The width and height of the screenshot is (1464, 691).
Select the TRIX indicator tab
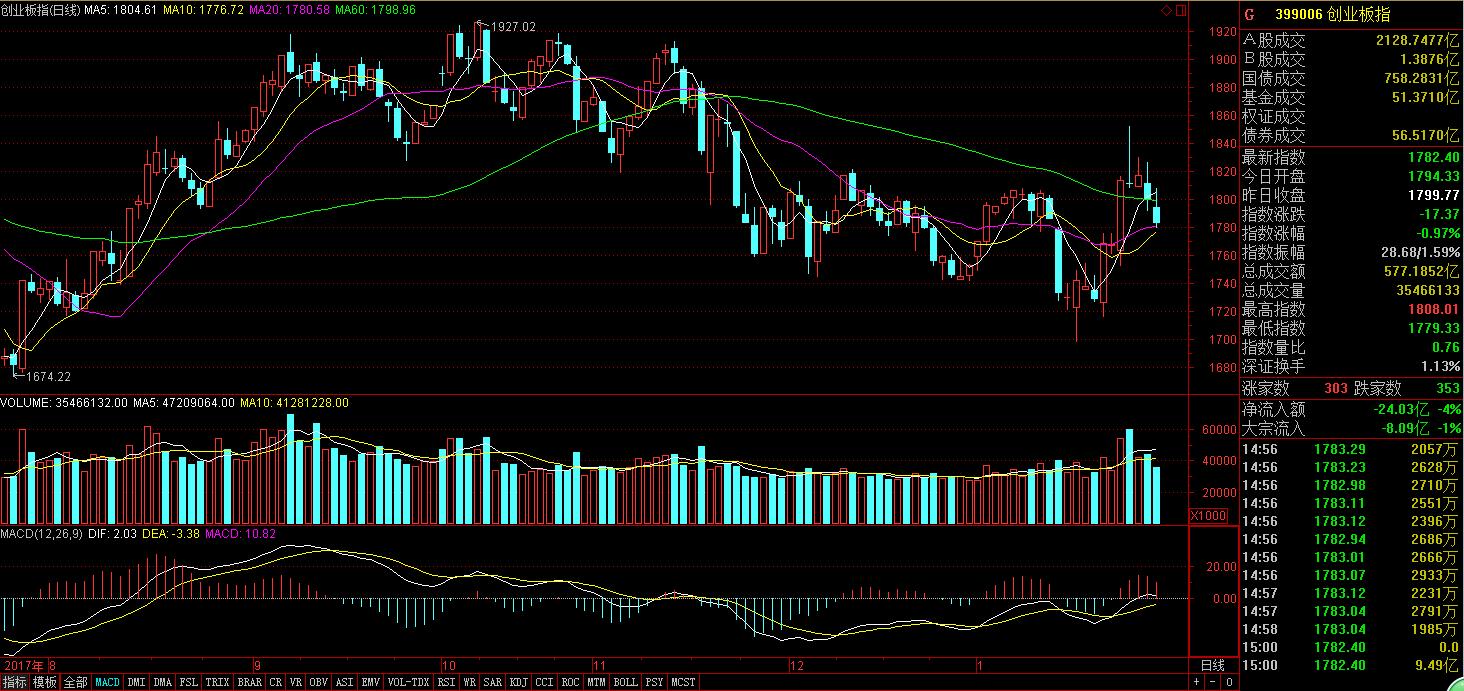coord(217,682)
